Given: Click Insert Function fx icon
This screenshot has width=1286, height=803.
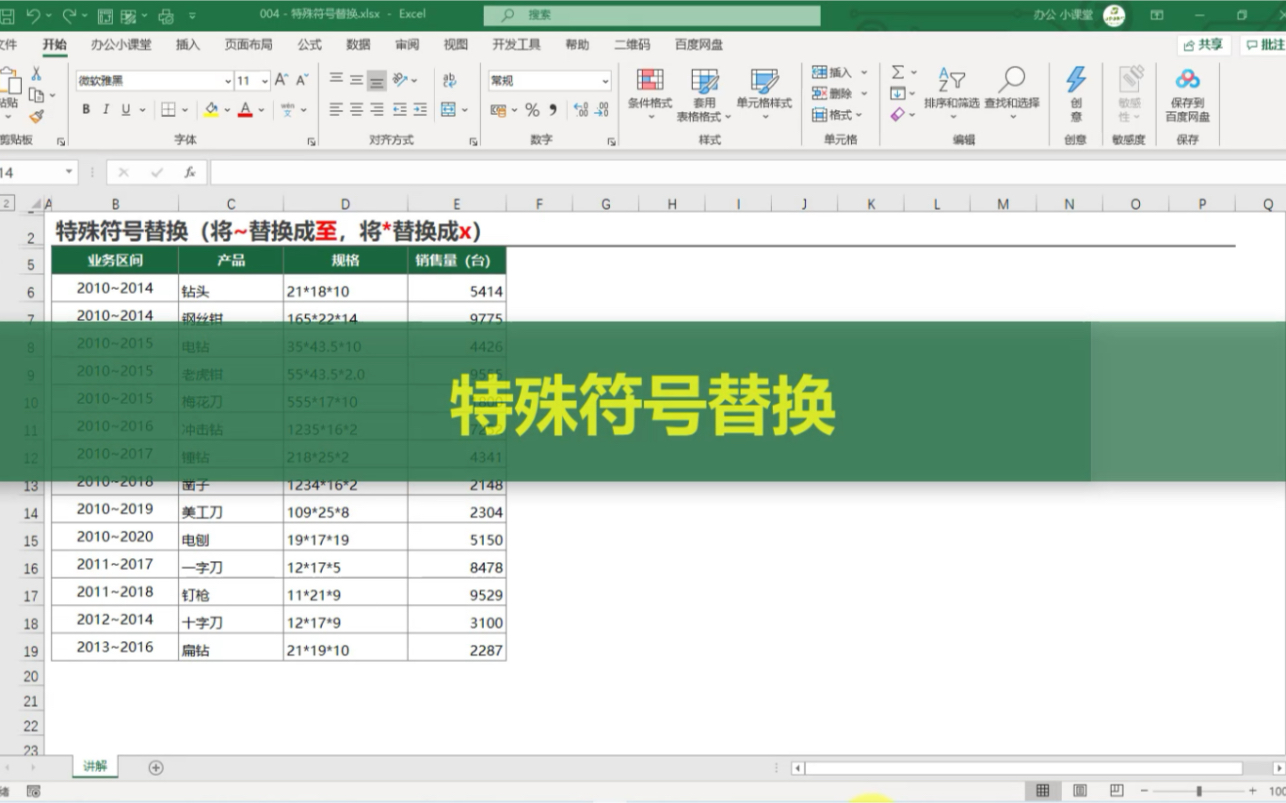Looking at the screenshot, I should click(x=189, y=173).
